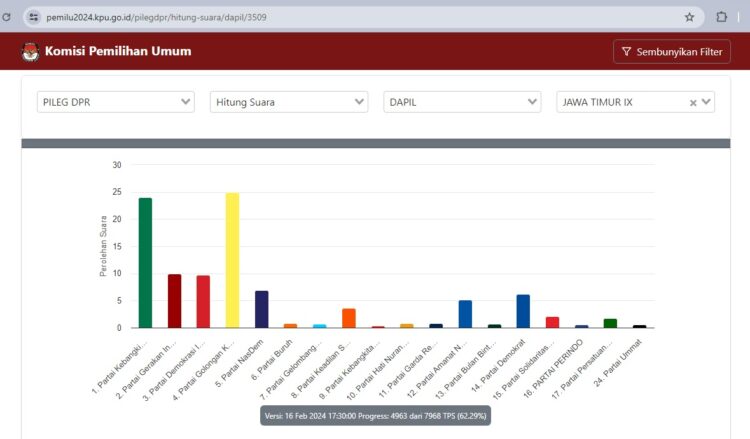Open browser extensions puzzle icon
750x439 pixels.
722,17
